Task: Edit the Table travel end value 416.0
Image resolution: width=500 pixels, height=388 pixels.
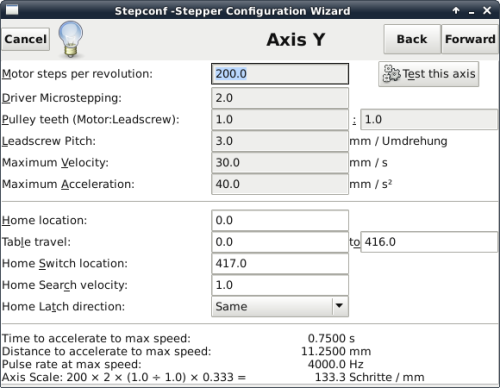Action: click(429, 242)
